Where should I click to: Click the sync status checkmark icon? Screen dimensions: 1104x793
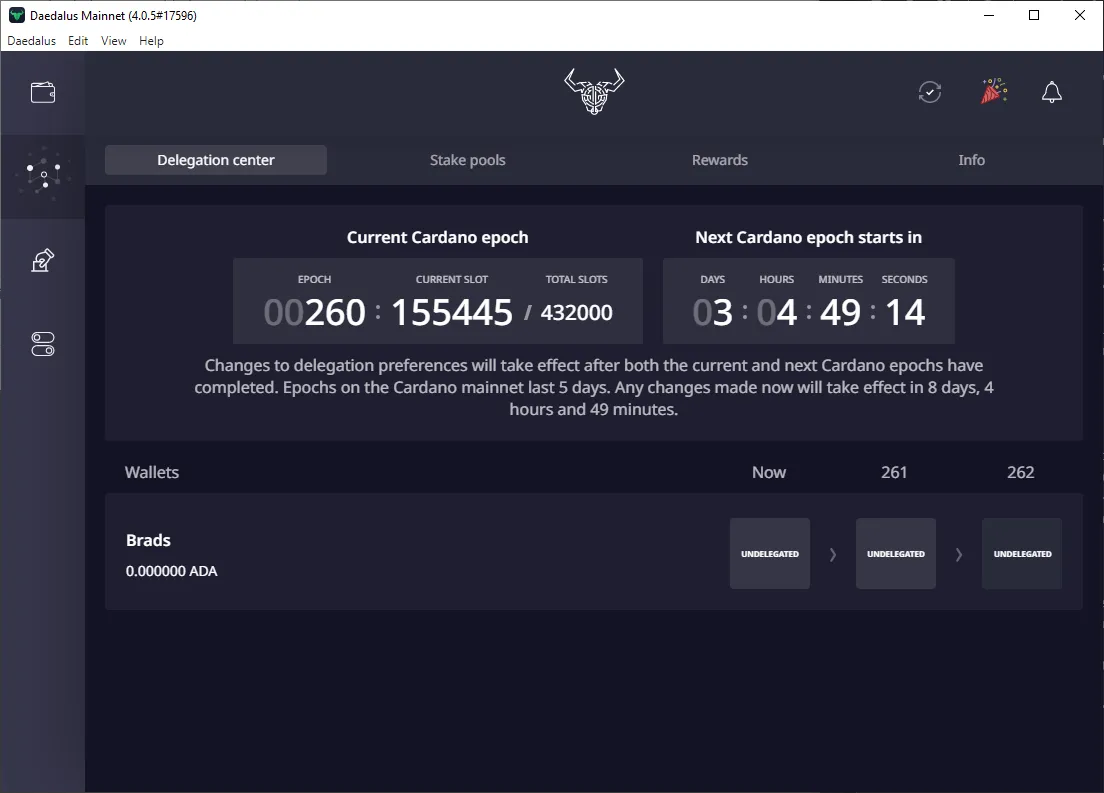(x=929, y=92)
